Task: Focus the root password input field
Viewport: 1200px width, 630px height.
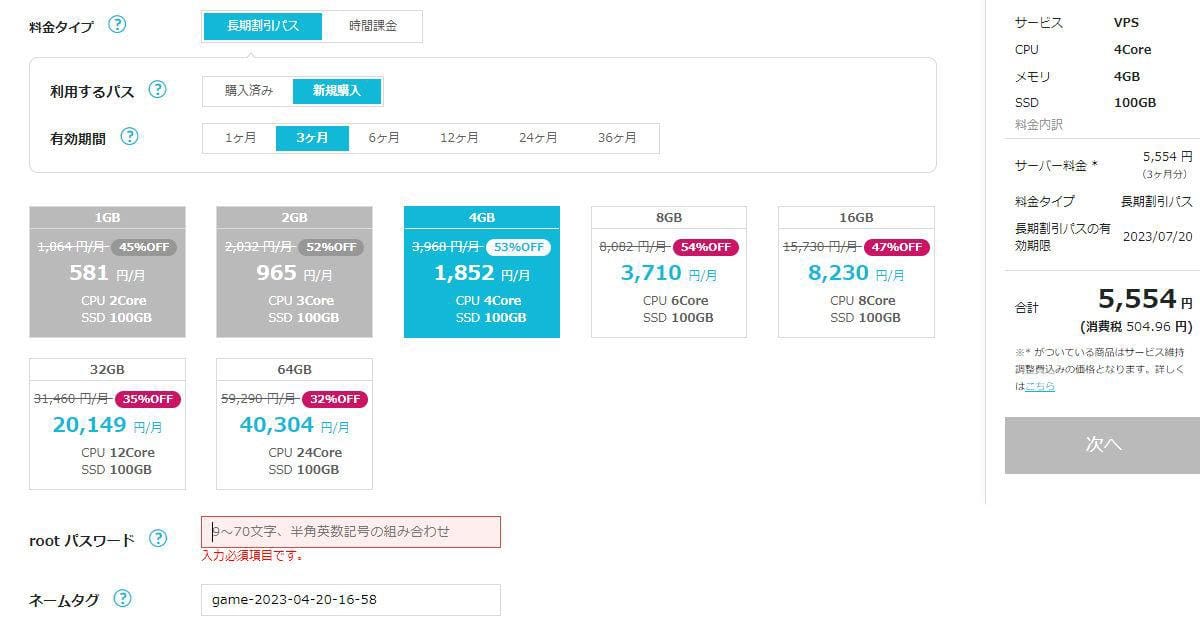Action: click(x=351, y=532)
